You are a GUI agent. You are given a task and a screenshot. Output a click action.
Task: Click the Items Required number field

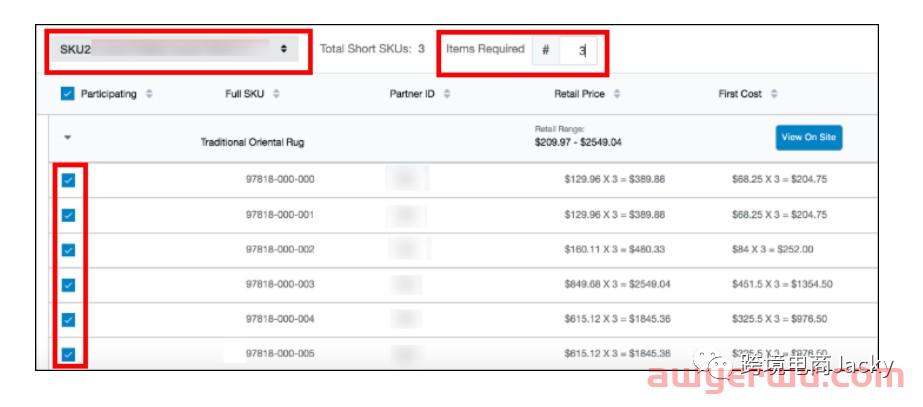(579, 50)
